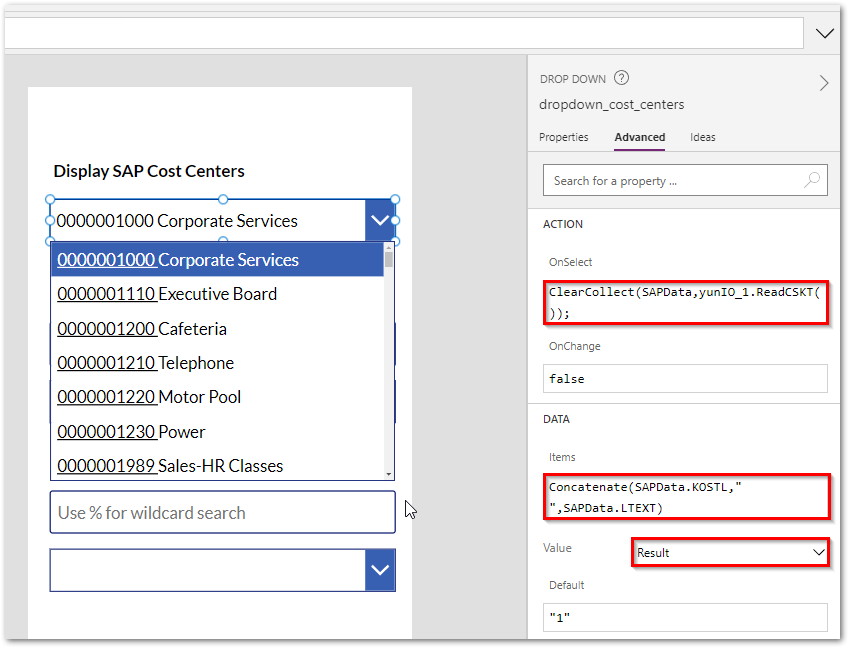Switch to the Properties tab

click(563, 137)
